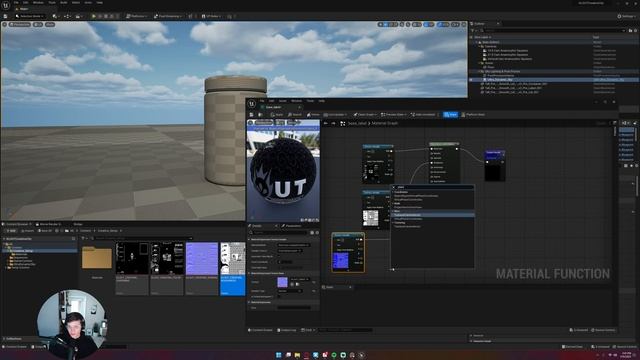Screen dimensions: 640x360
Task: Toggle Hide Unrelated in material editor
Action: pyautogui.click(x=424, y=115)
